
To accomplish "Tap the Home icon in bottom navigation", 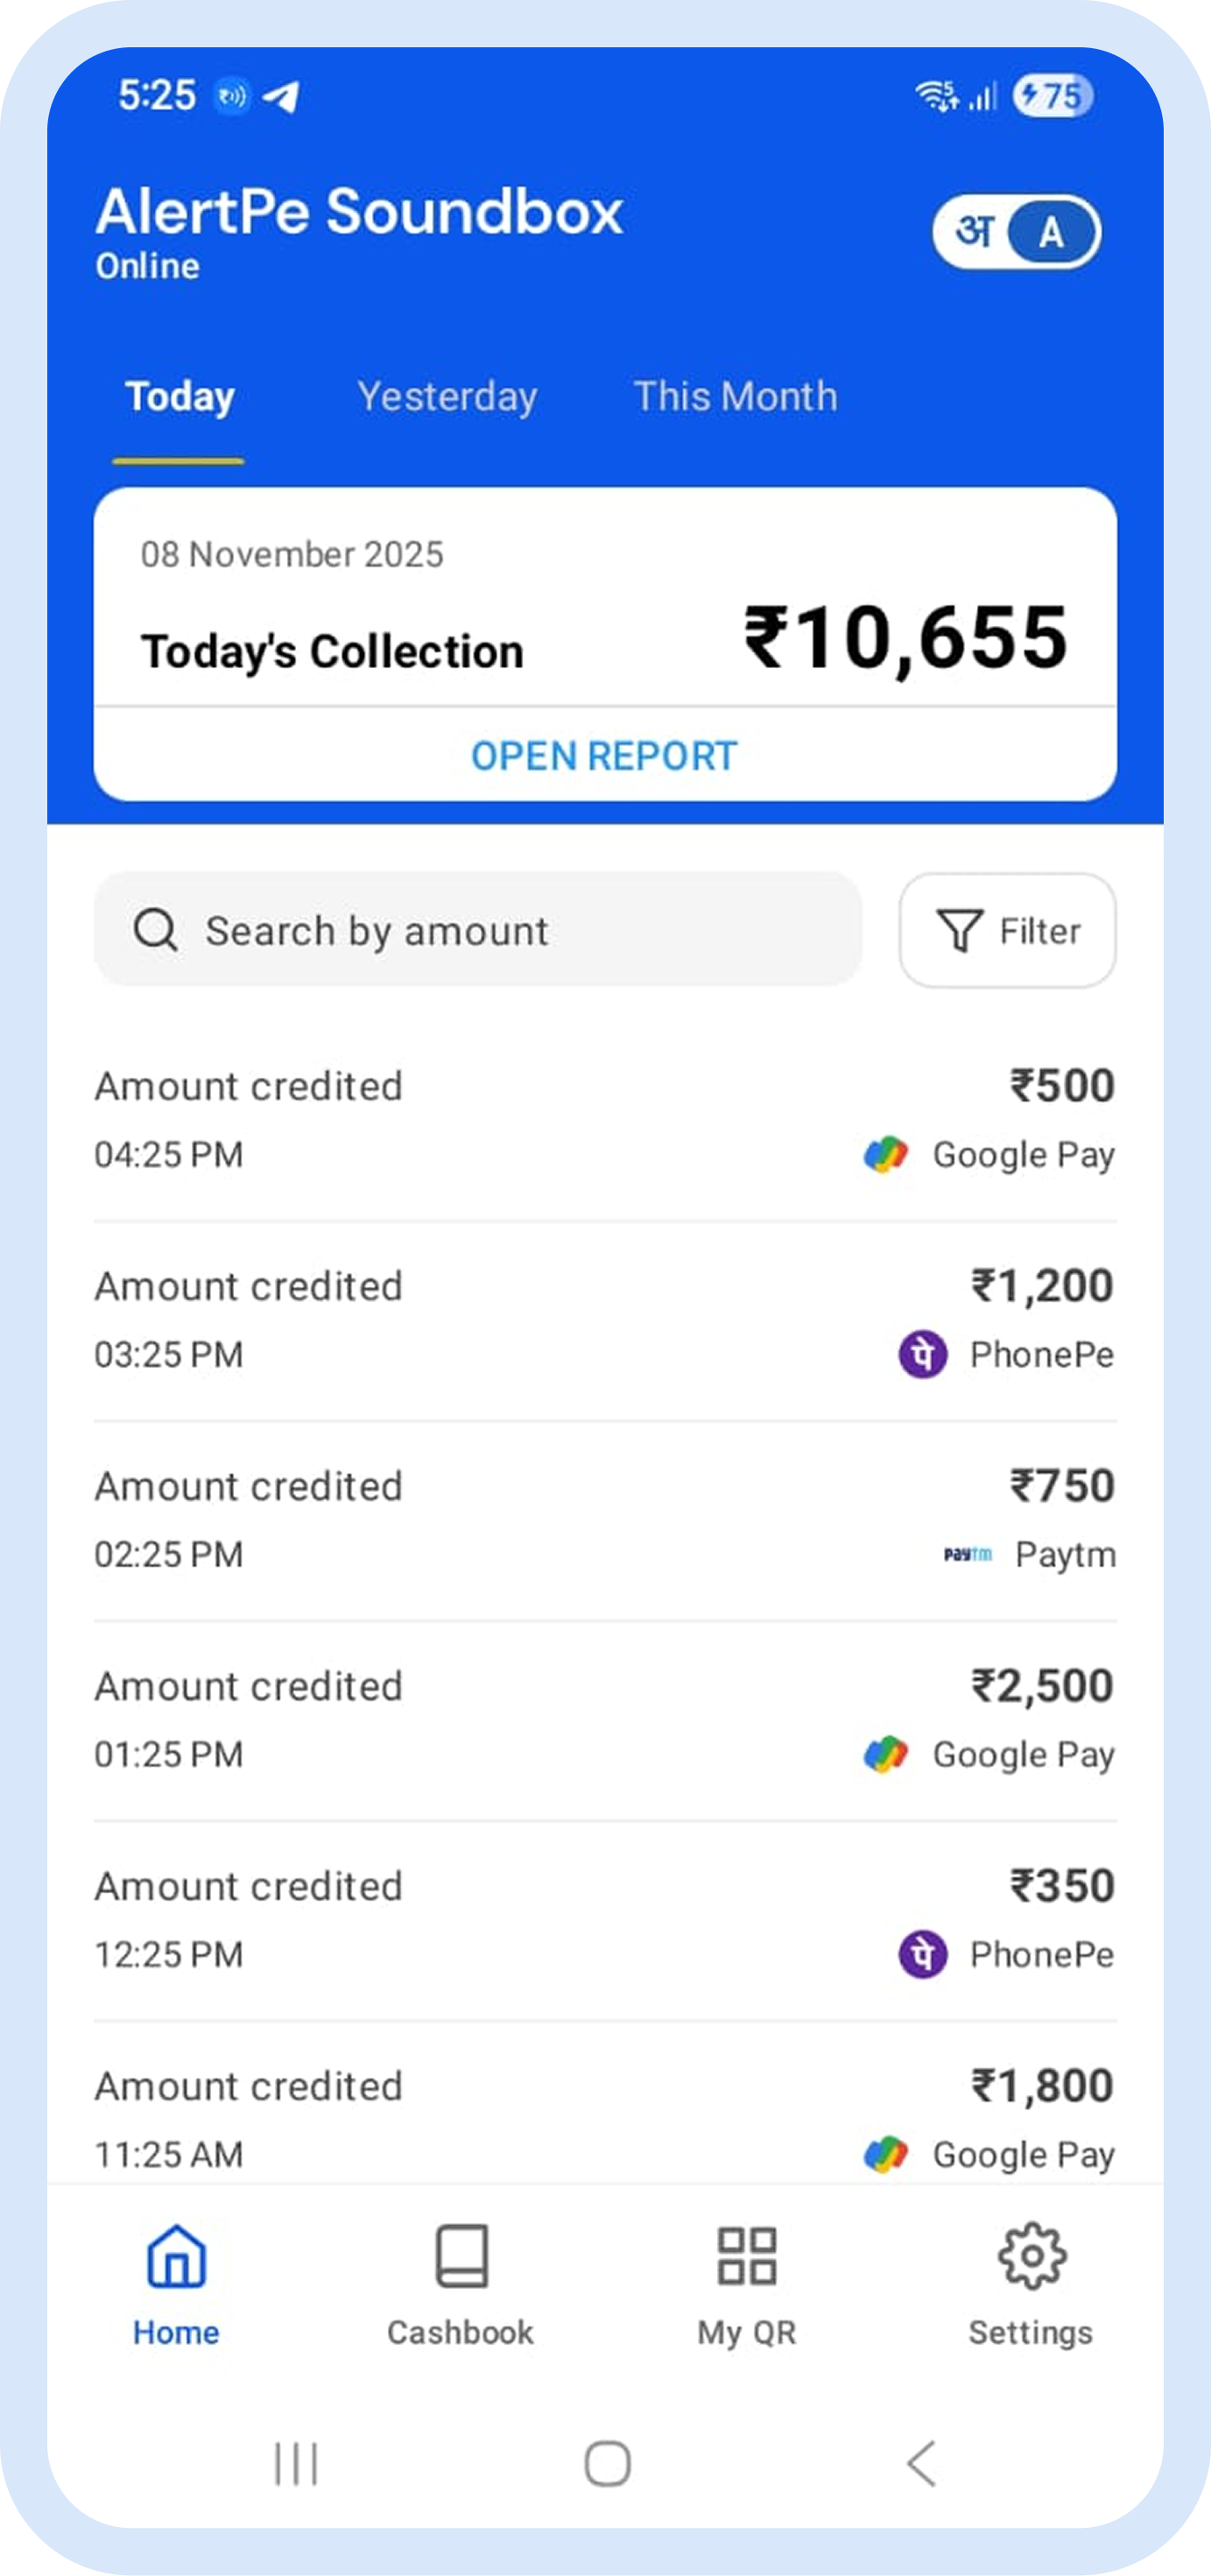I will click(176, 2256).
